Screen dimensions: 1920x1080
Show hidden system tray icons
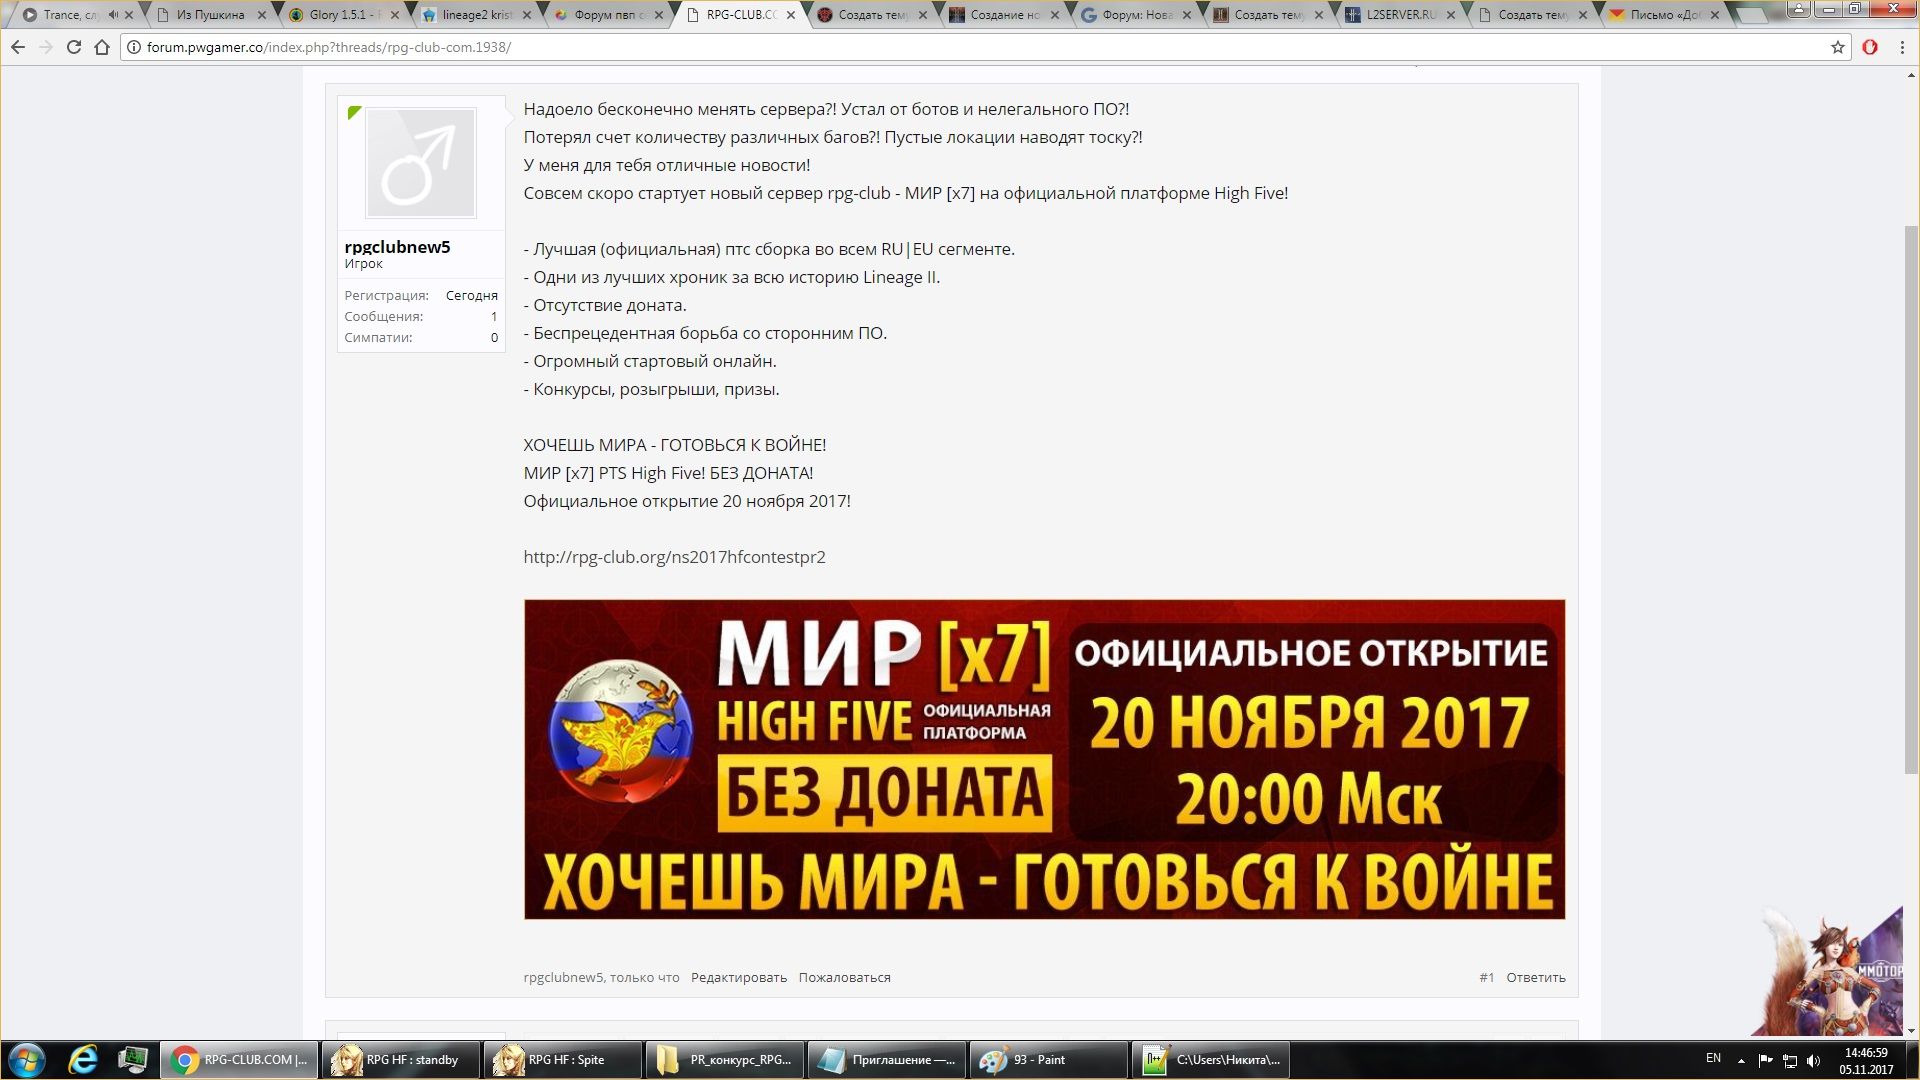click(1741, 1060)
